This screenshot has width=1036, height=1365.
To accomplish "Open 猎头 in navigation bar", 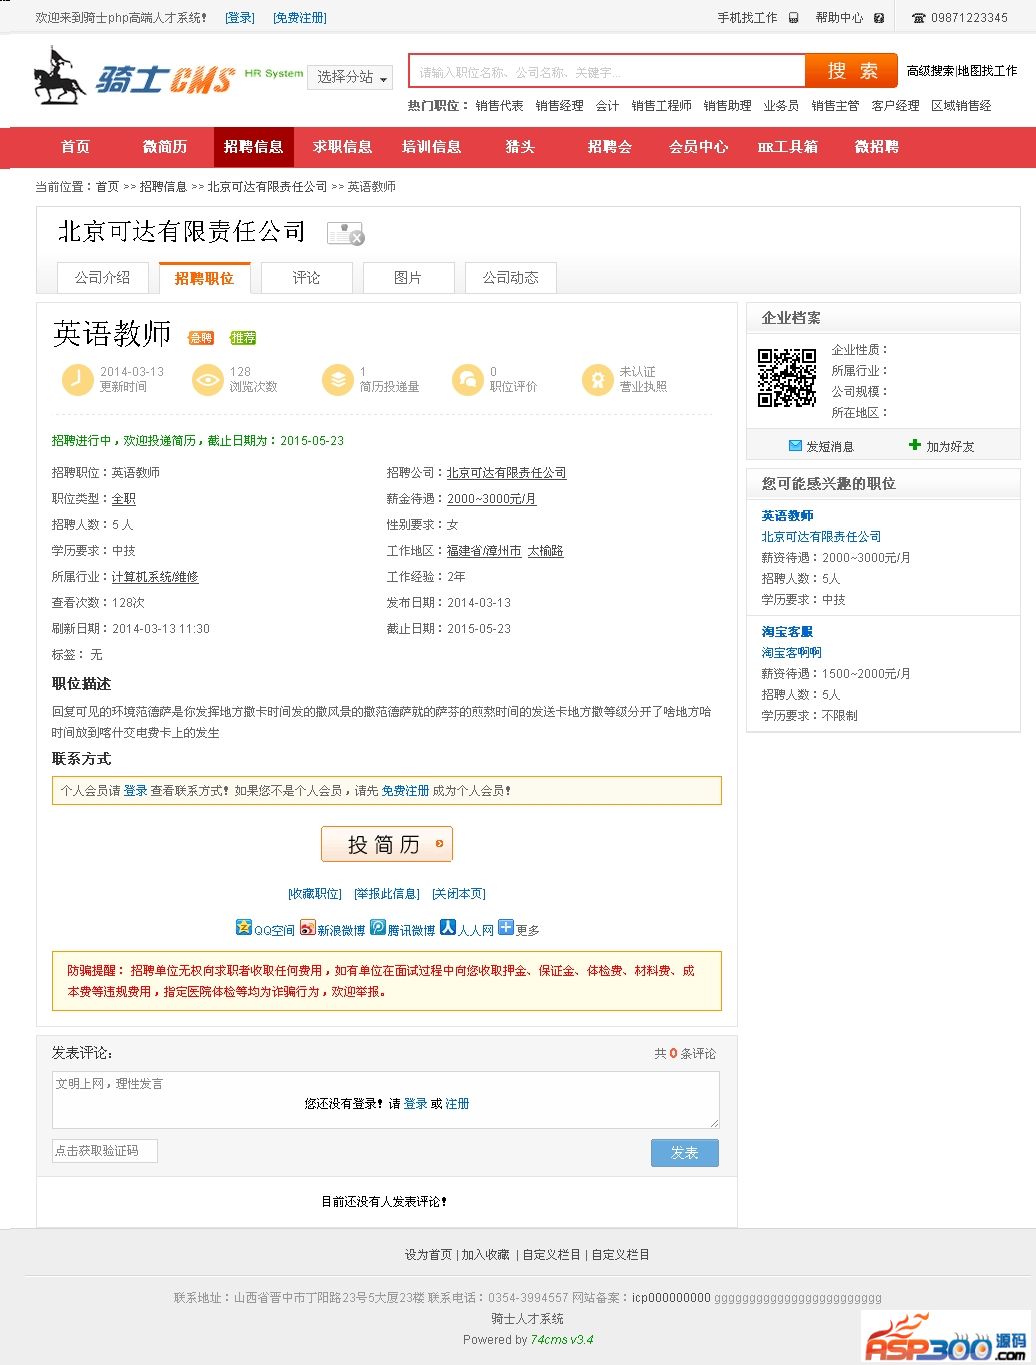I will [521, 147].
